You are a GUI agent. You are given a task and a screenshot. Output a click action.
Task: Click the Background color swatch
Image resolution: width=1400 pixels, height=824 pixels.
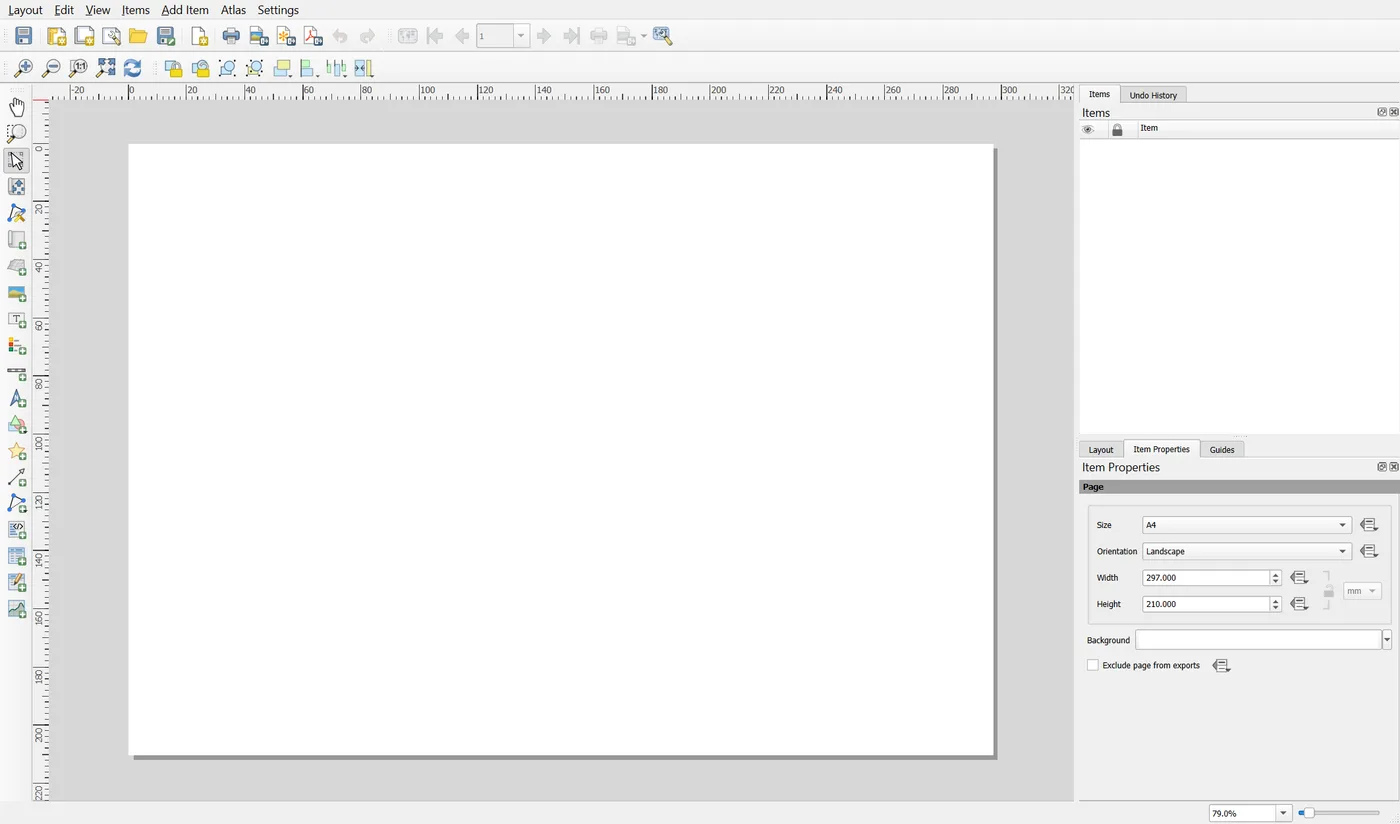[1258, 640]
